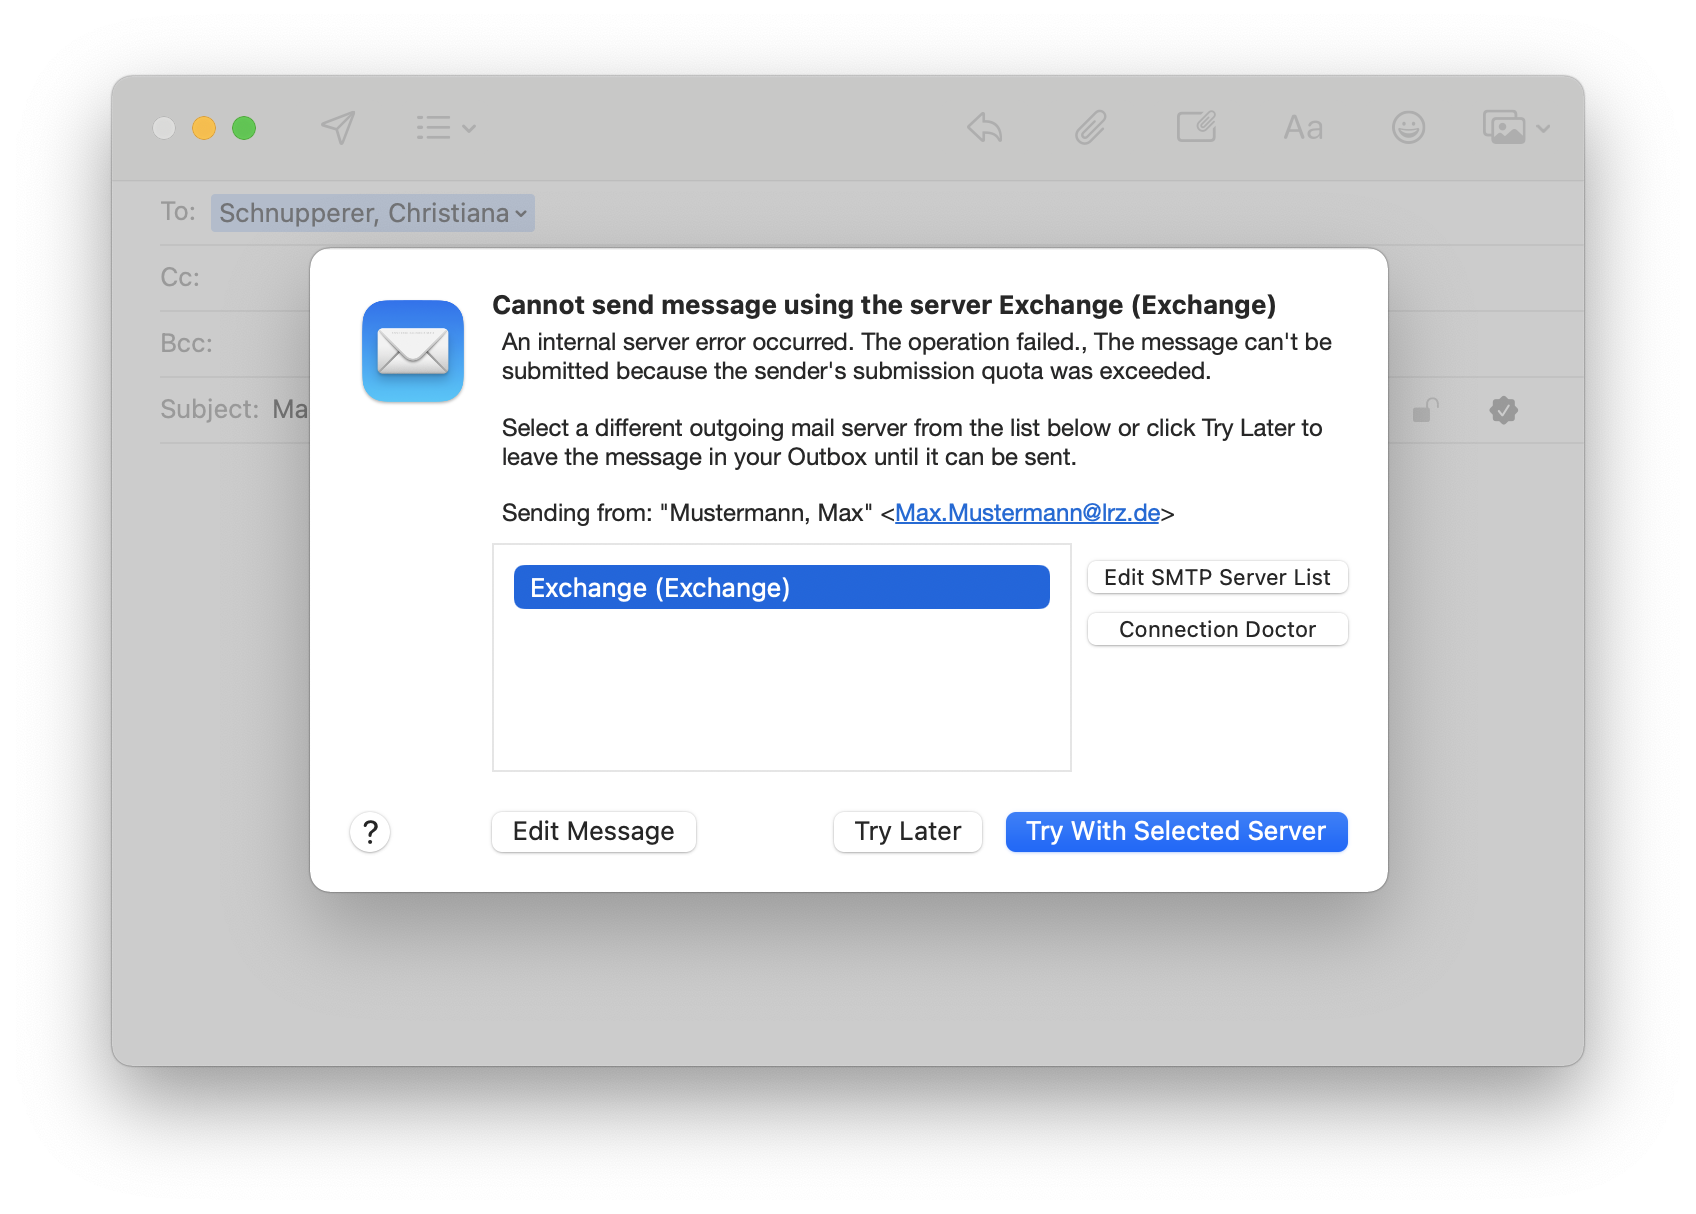
Task: Open Connection Doctor
Action: [x=1217, y=630]
